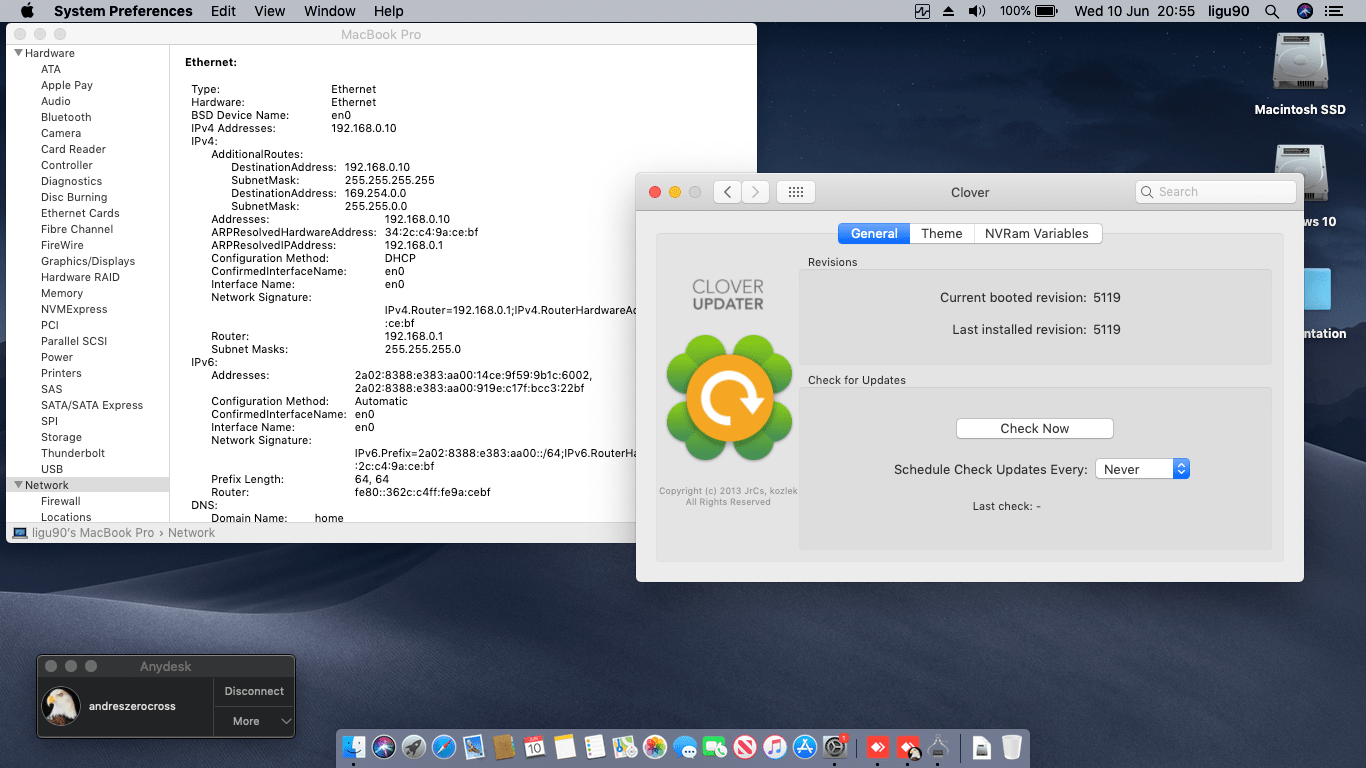
Task: Open System Information chip icon in Dock
Action: pyautogui.click(x=938, y=747)
